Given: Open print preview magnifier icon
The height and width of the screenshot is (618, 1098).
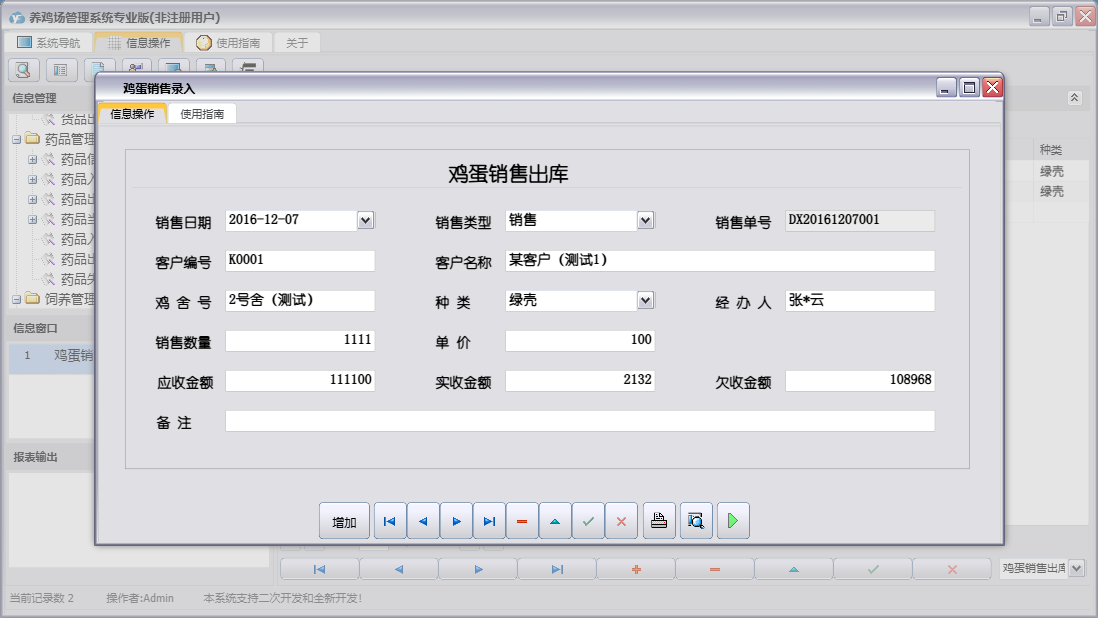Looking at the screenshot, I should click(696, 521).
